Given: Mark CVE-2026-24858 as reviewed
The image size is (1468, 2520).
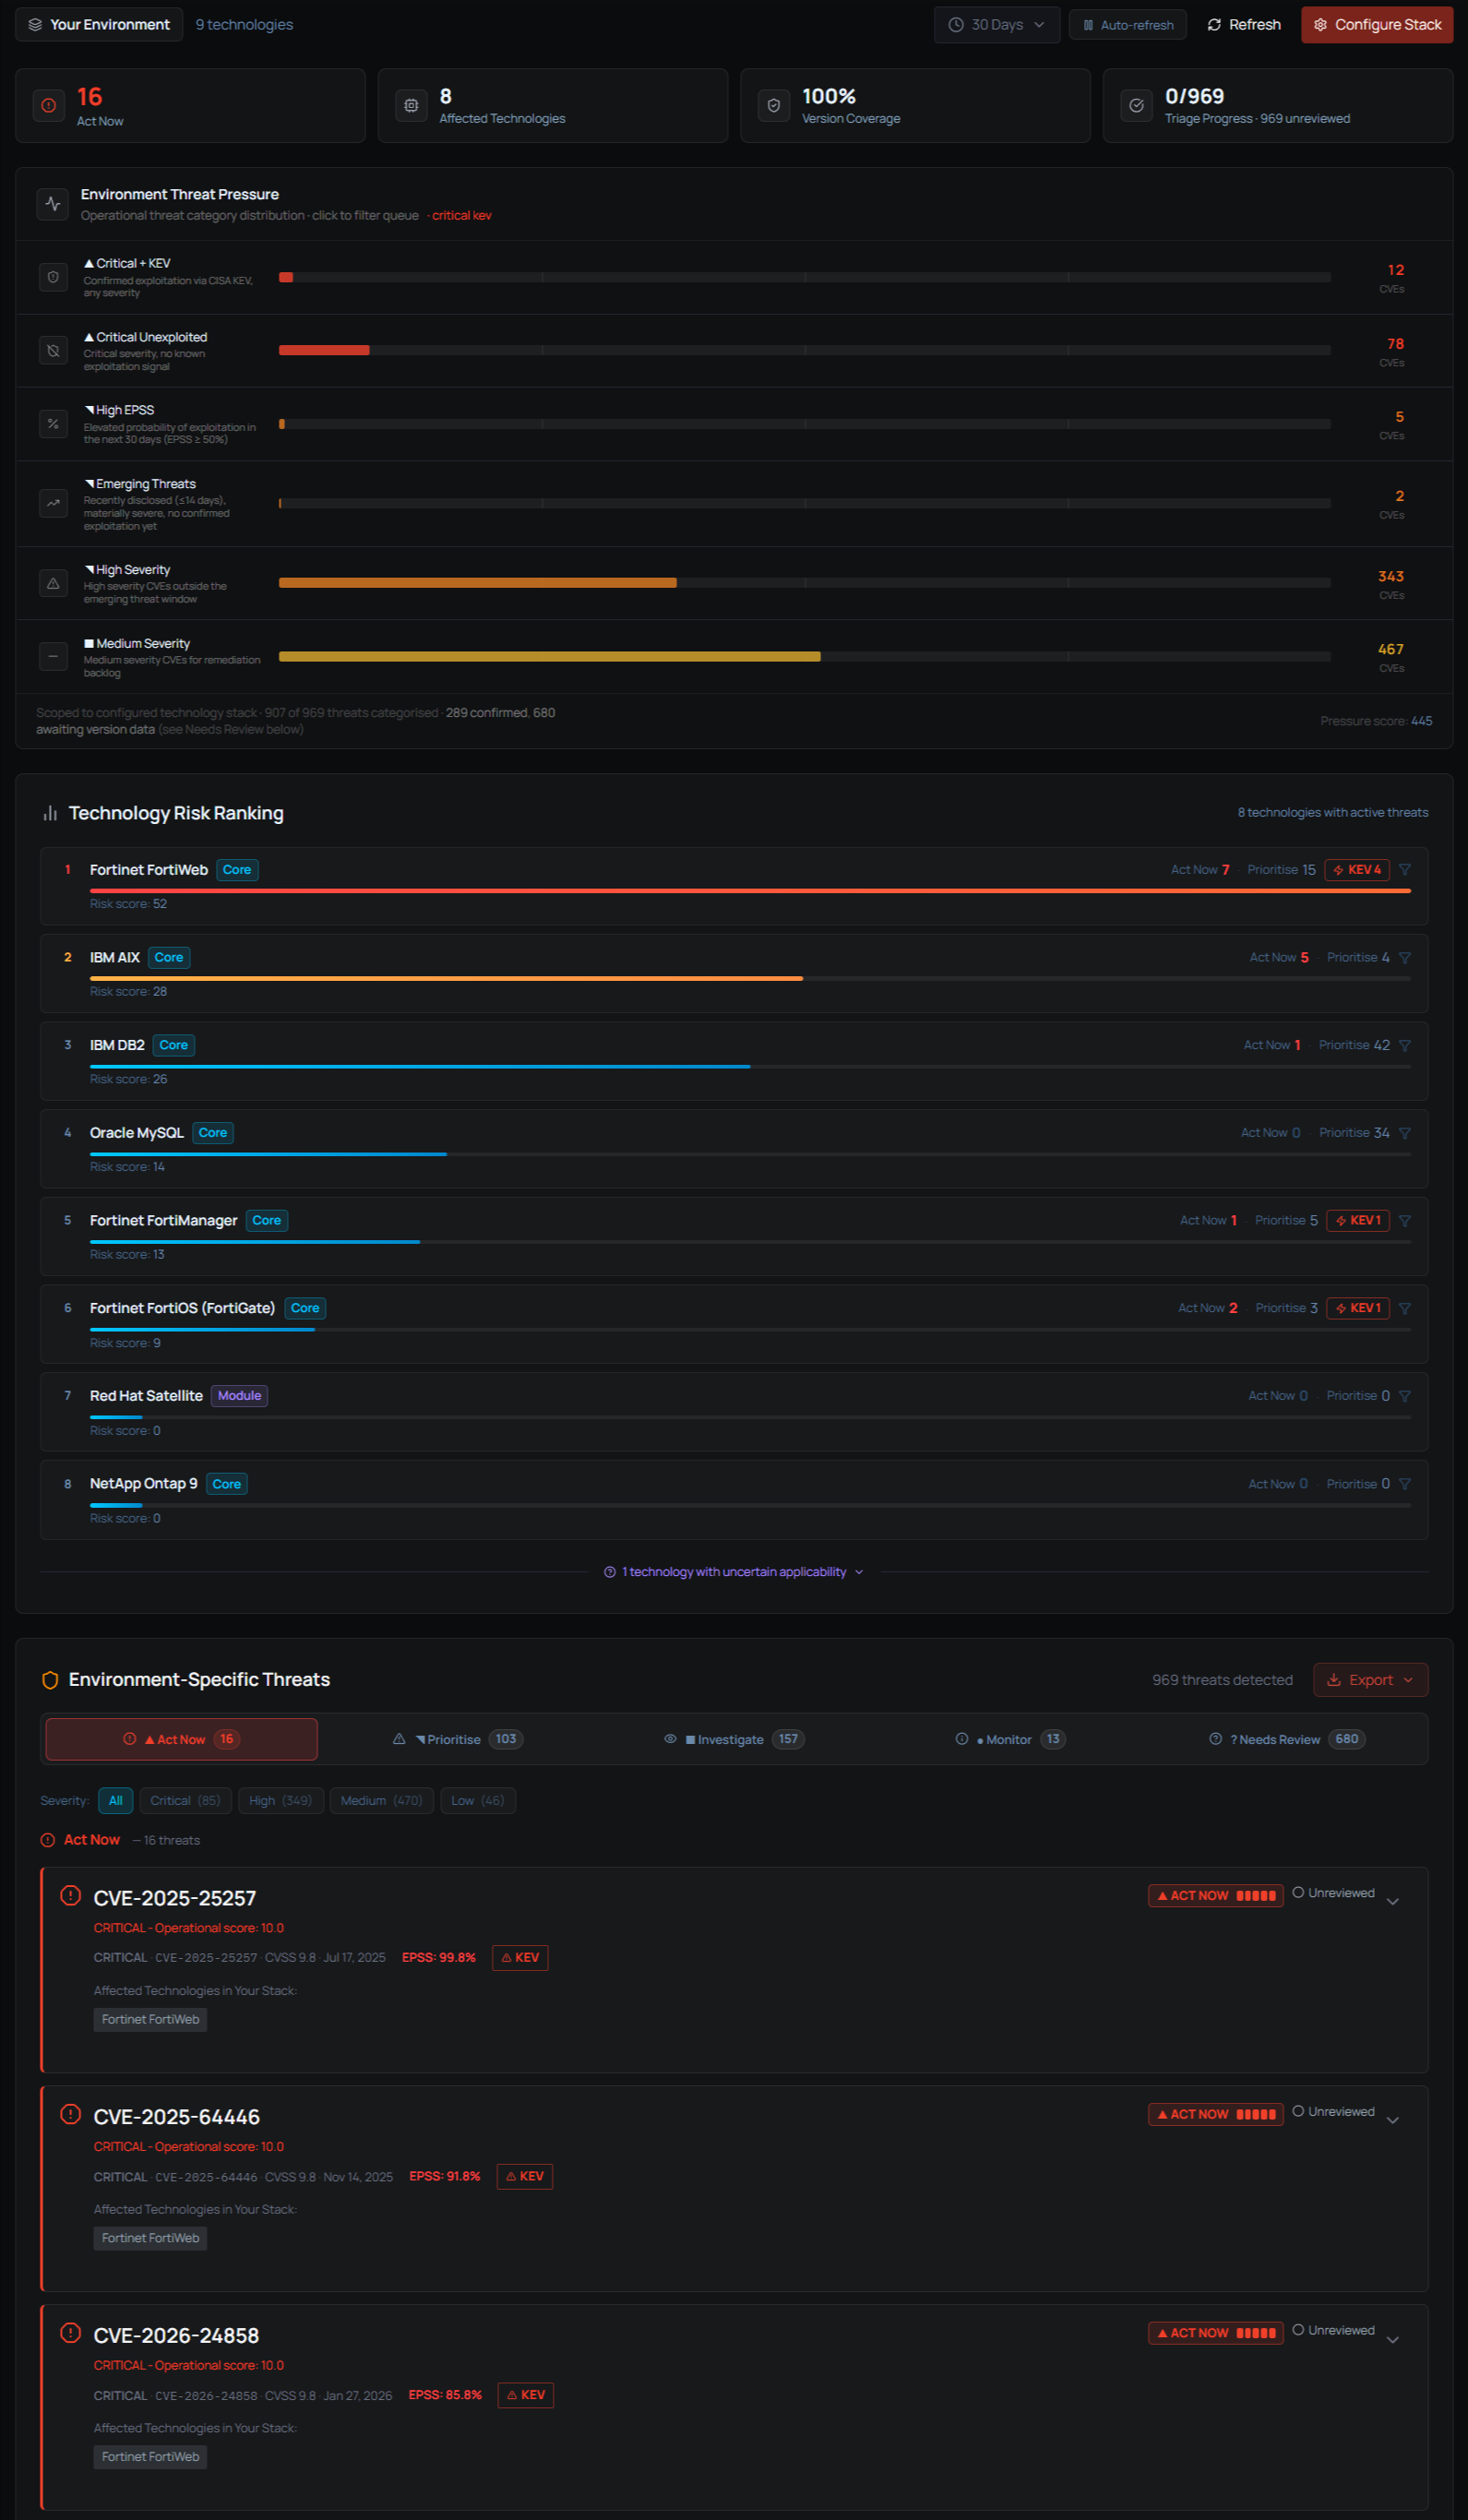Looking at the screenshot, I should (x=1334, y=2331).
